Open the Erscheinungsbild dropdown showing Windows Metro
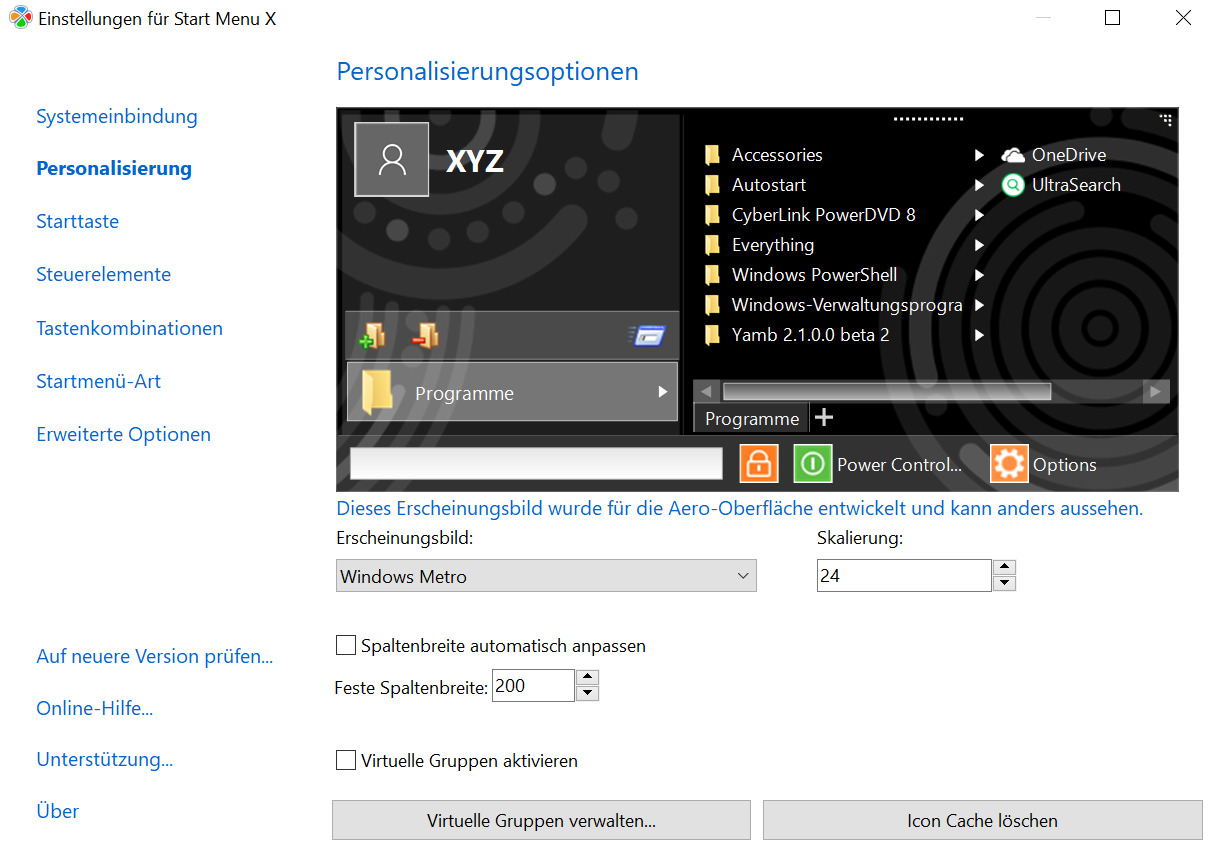The image size is (1212, 863). click(x=546, y=576)
